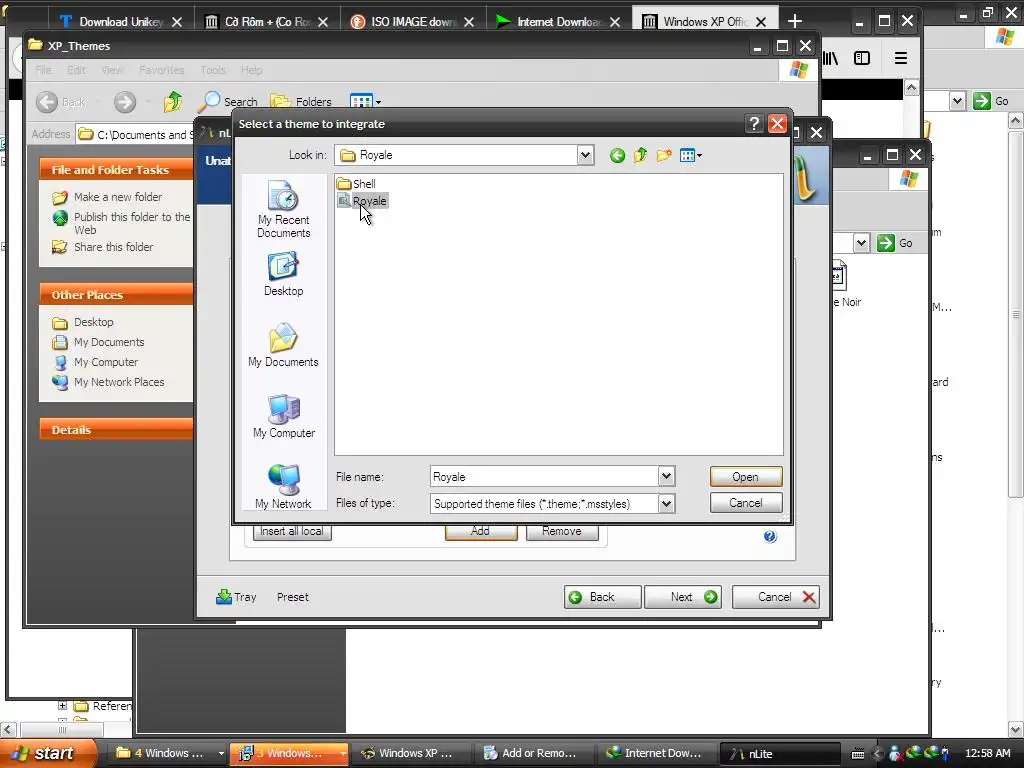Toggle the browser sidebar icon
1024x768 pixels.
862,58
